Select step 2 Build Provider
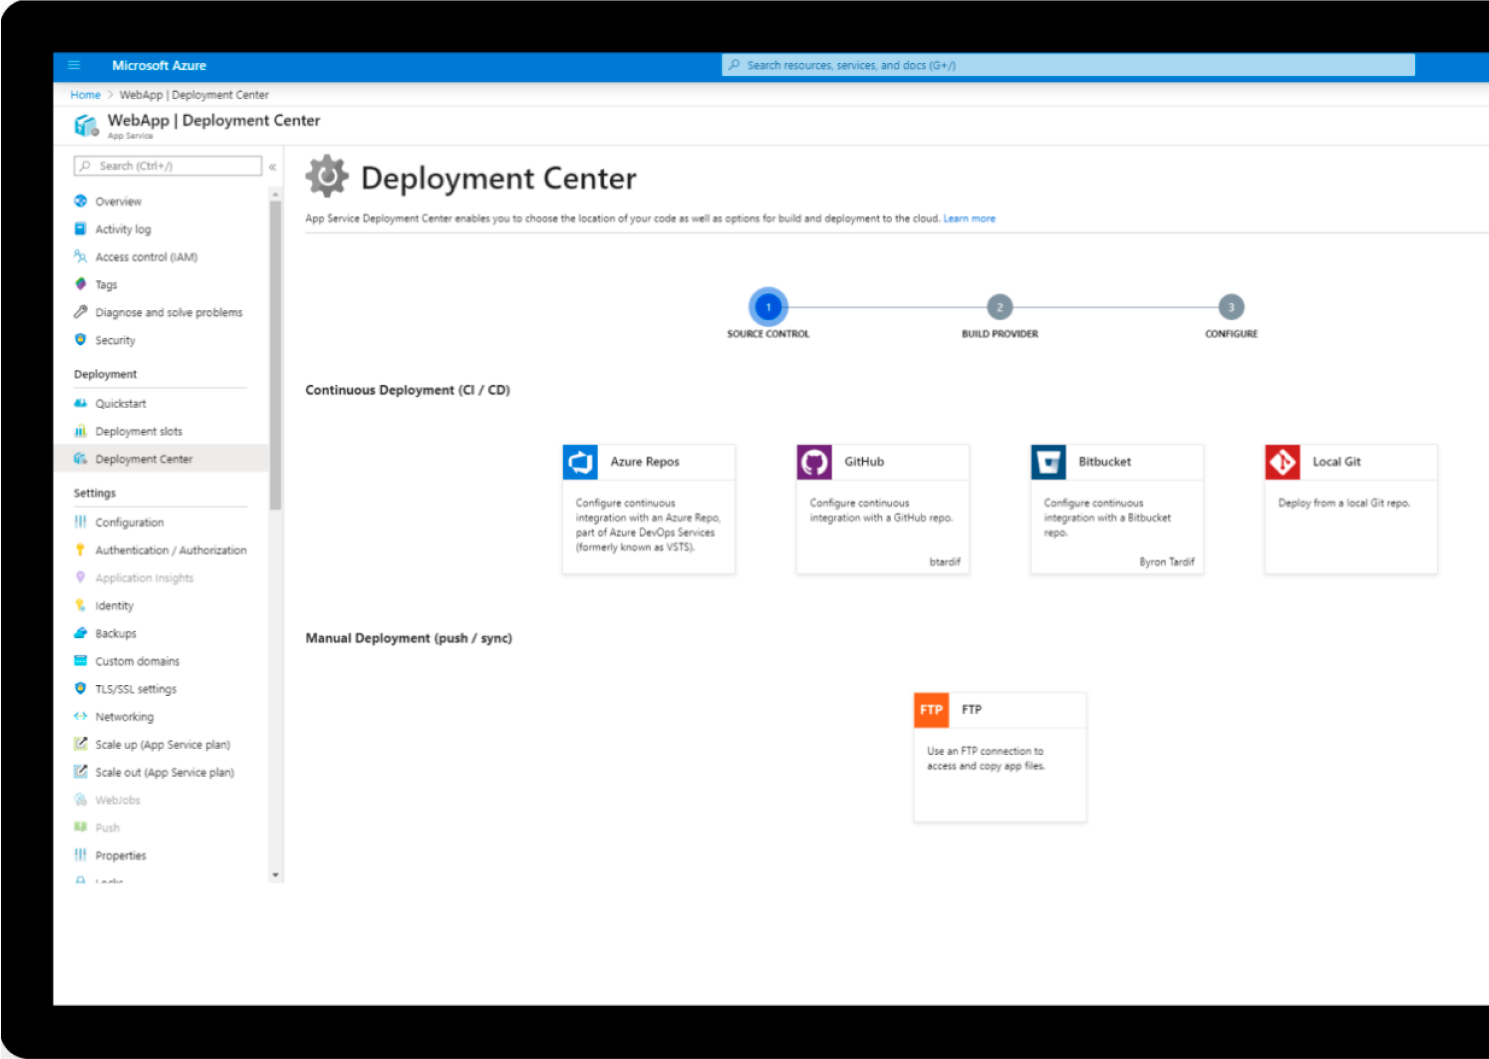 [1000, 307]
